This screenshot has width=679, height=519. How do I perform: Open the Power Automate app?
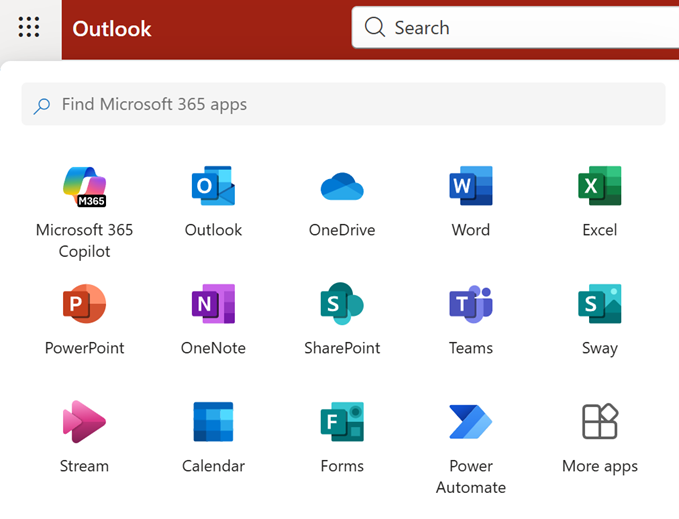pyautogui.click(x=470, y=422)
